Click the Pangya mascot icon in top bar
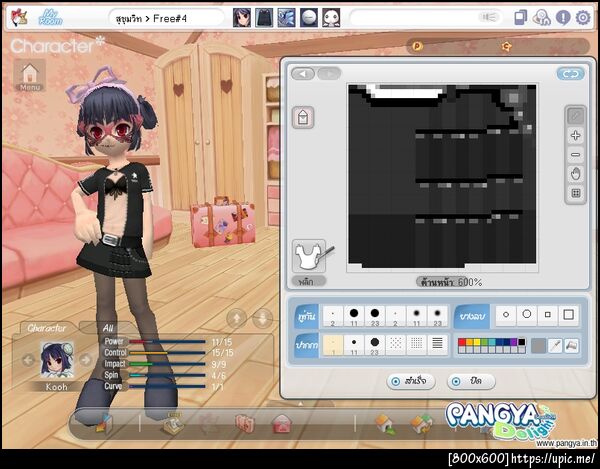Screen dimensions: 600x469 tap(18, 18)
